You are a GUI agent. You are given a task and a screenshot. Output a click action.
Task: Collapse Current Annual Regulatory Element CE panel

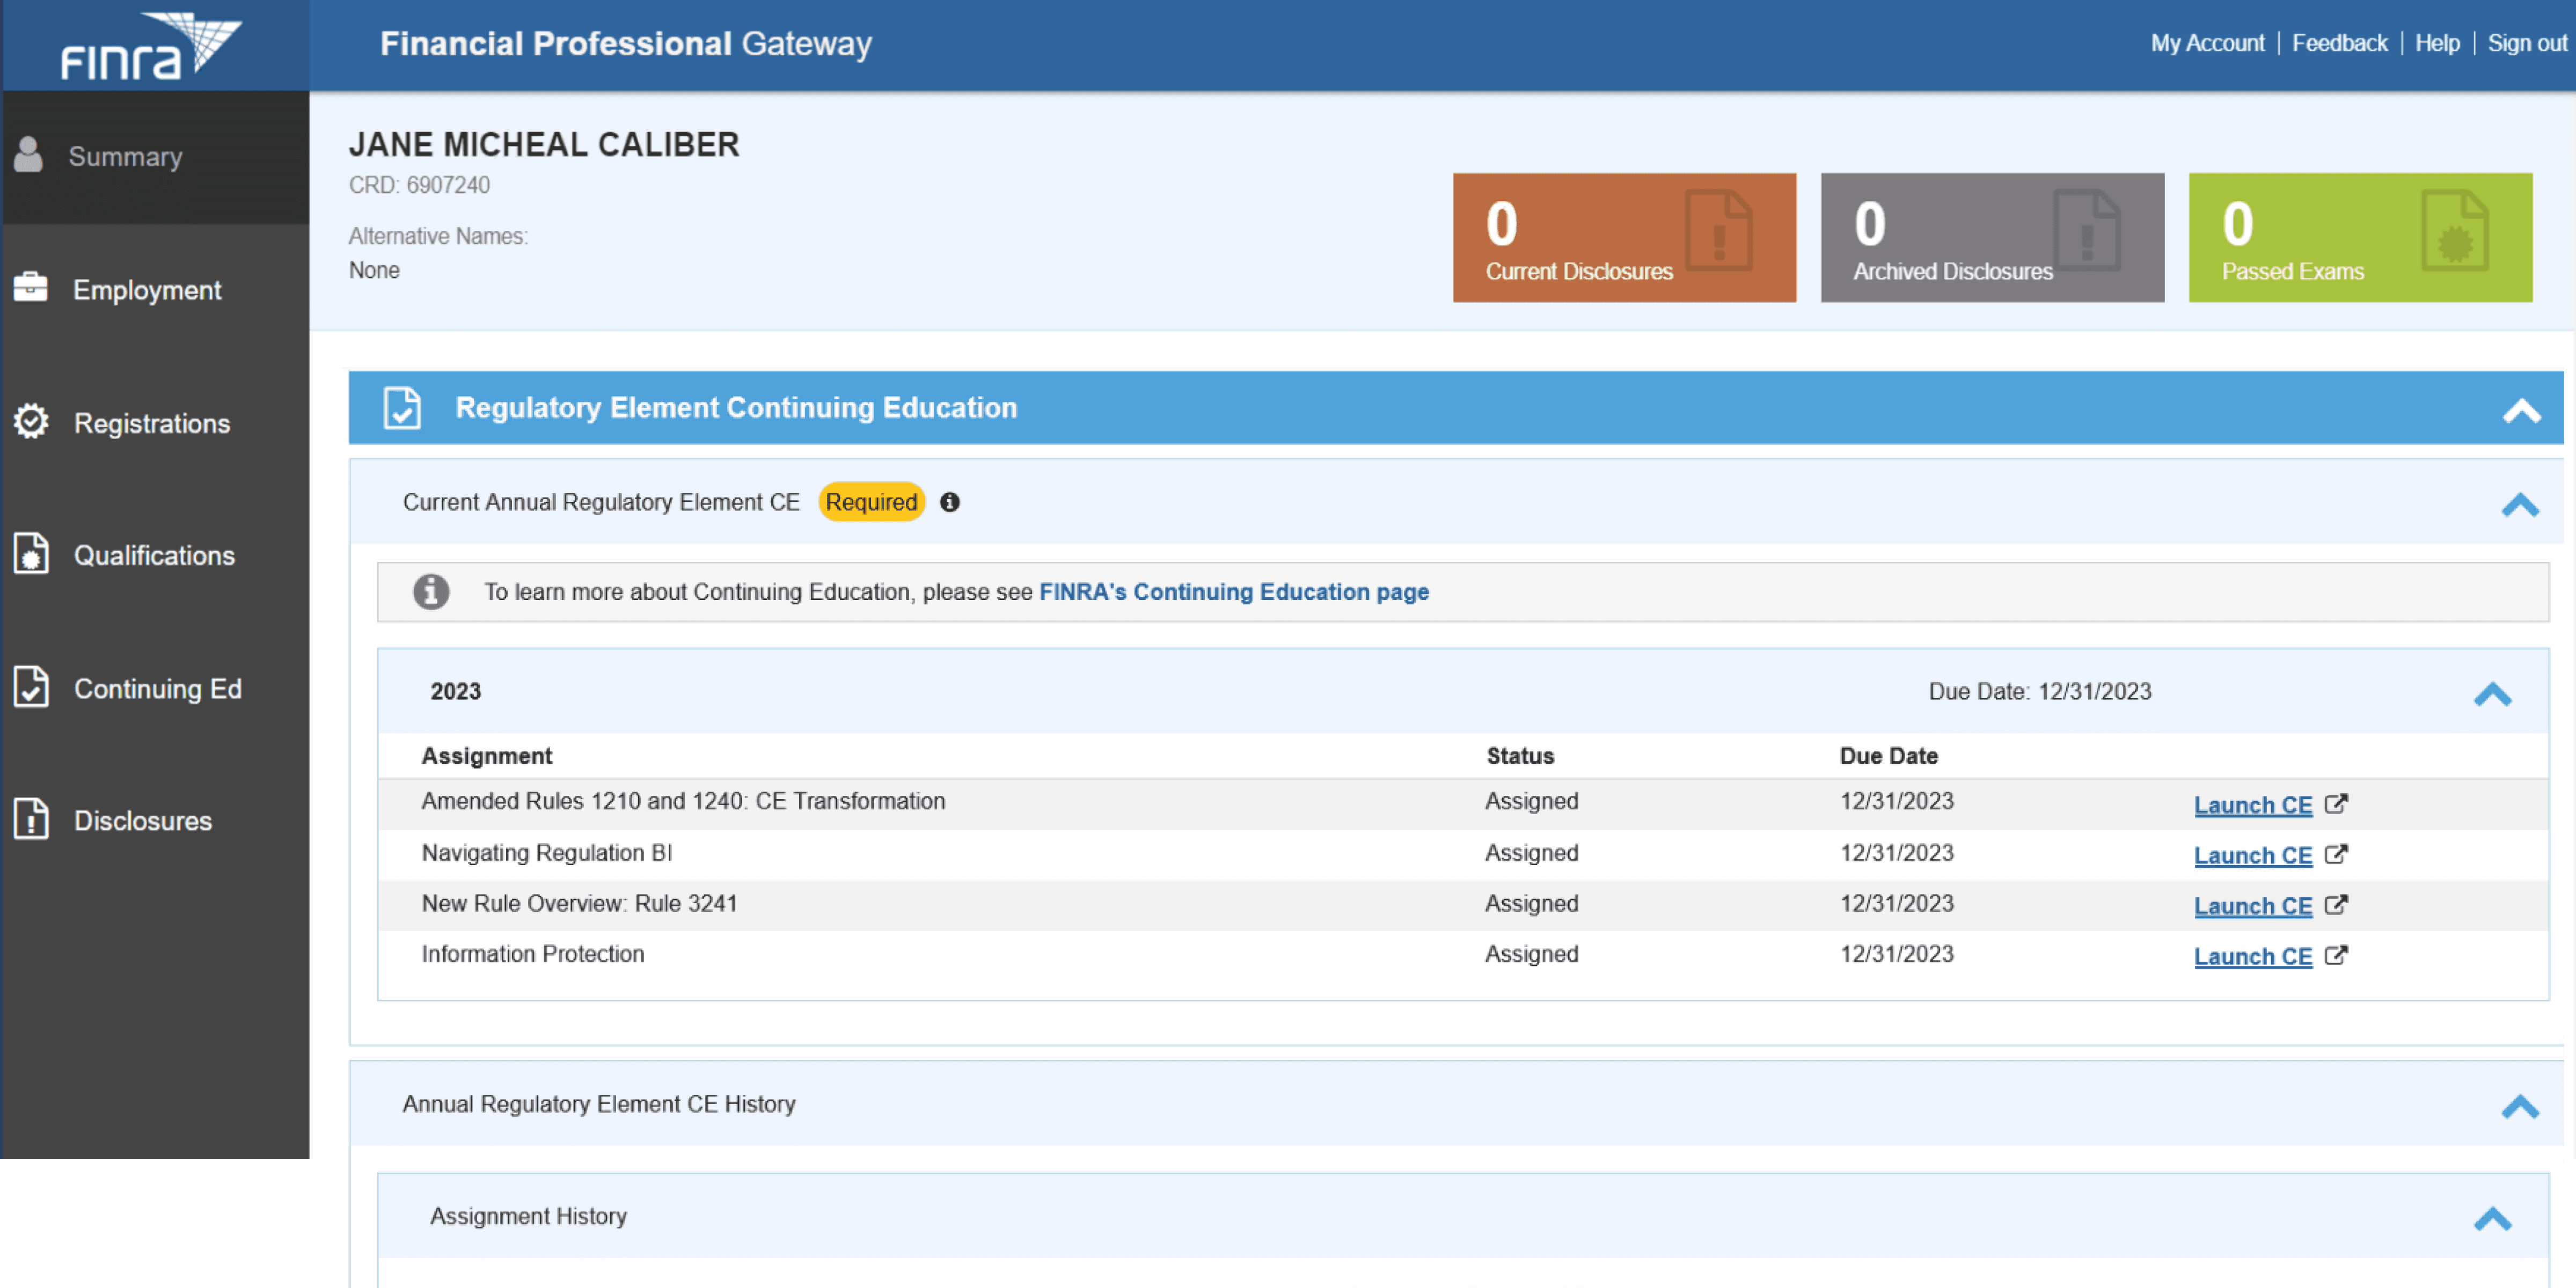(2520, 505)
